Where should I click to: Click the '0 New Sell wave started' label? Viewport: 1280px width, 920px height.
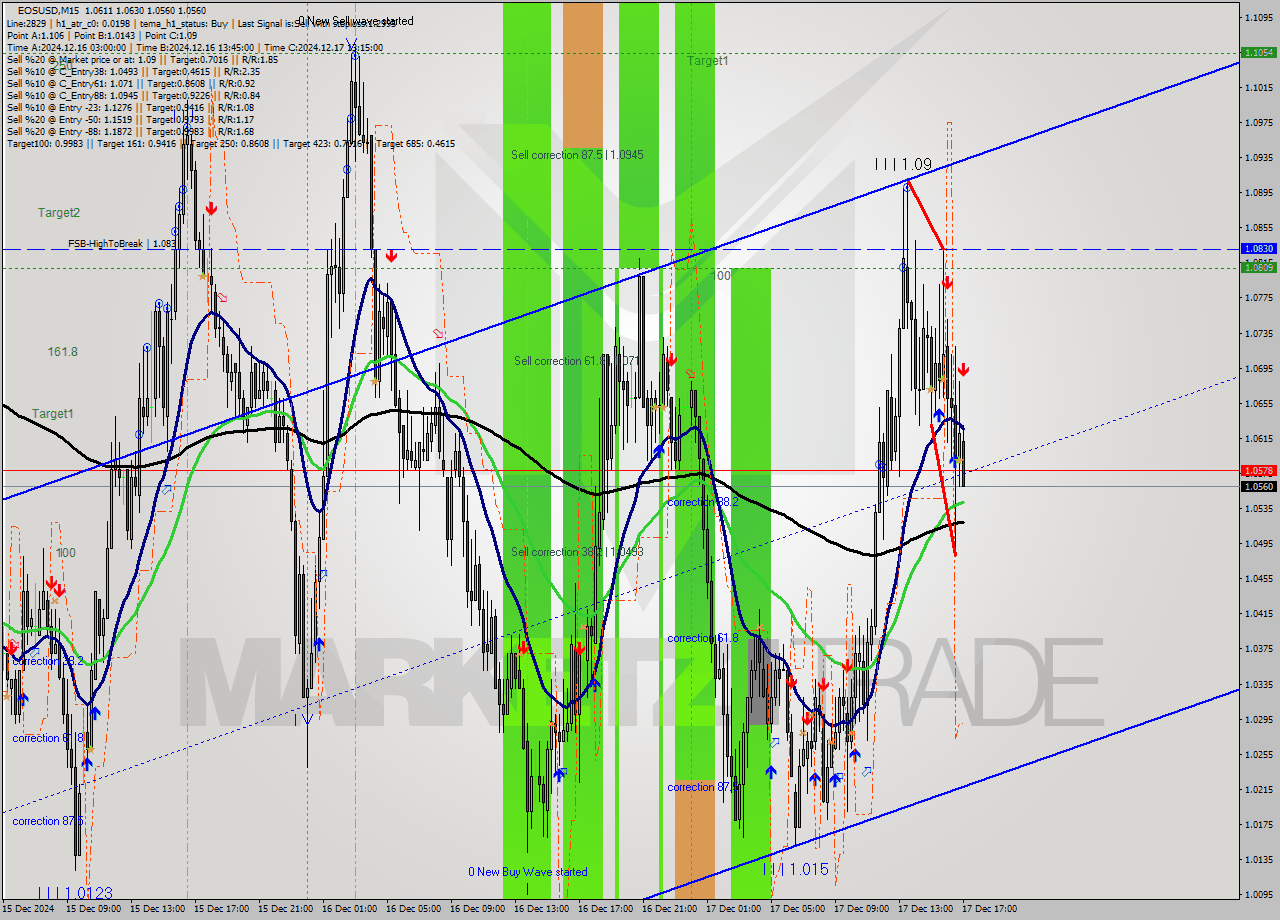click(x=356, y=21)
